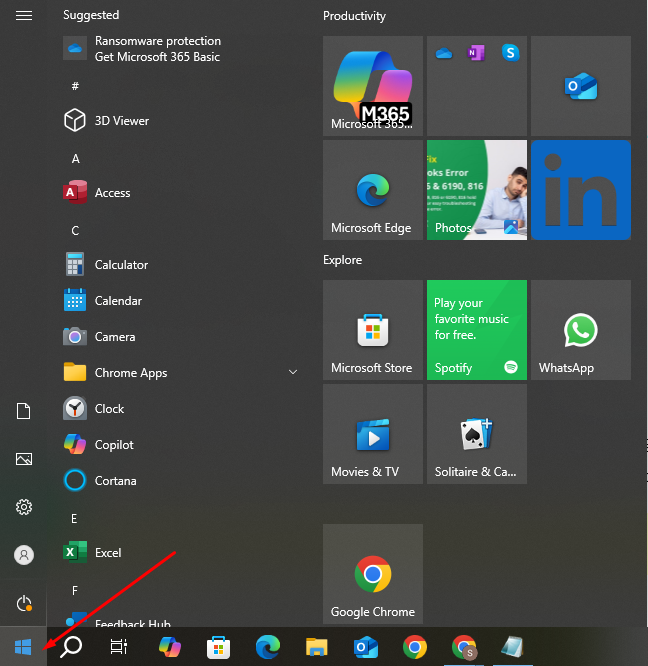This screenshot has height=666, width=648.
Task: Open File Explorer from the taskbar
Action: tap(317, 647)
